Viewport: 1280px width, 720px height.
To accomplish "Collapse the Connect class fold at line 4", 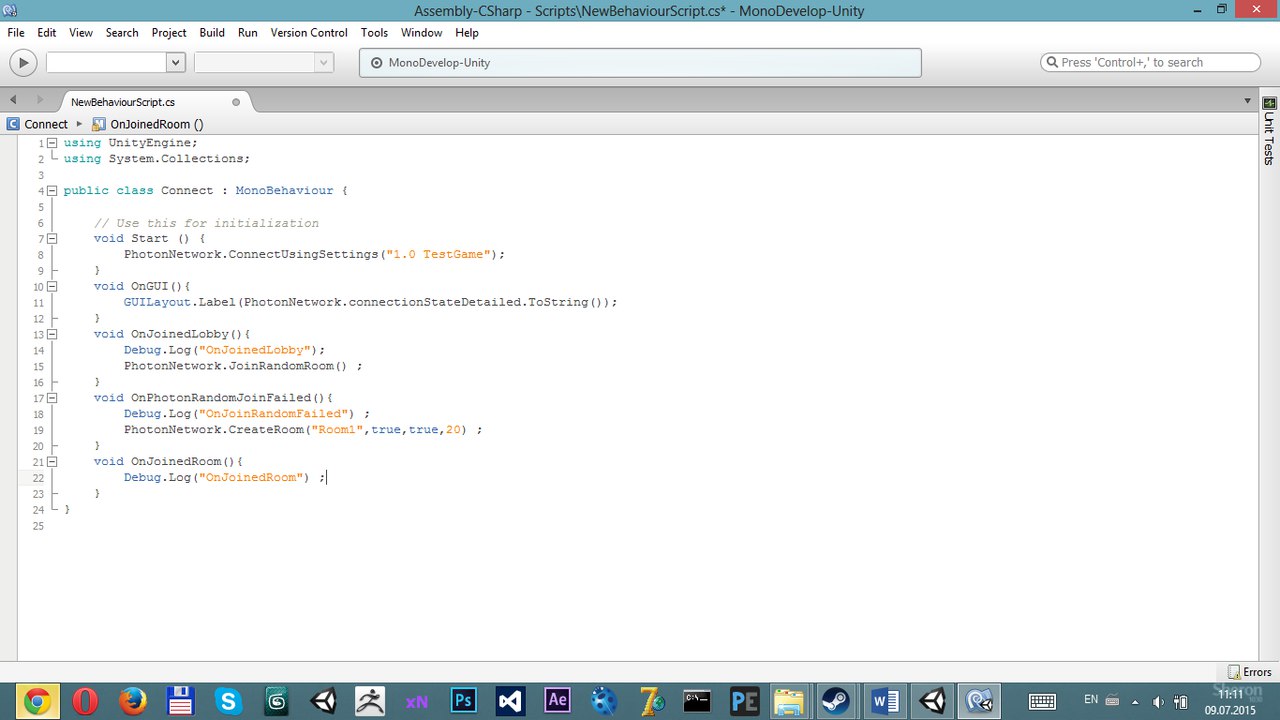I will pyautogui.click(x=52, y=191).
